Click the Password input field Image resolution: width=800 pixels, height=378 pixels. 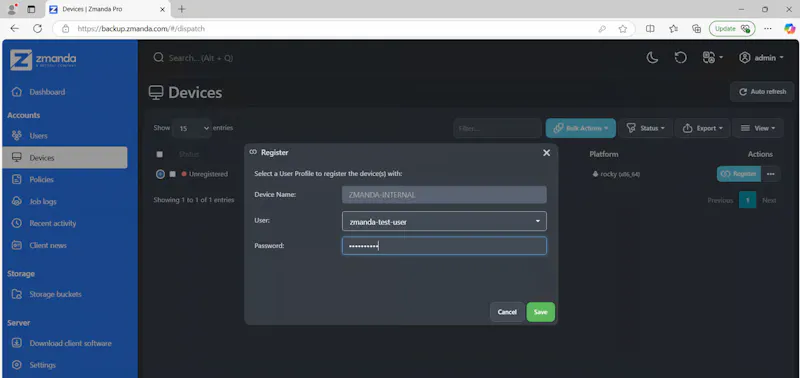coord(444,246)
